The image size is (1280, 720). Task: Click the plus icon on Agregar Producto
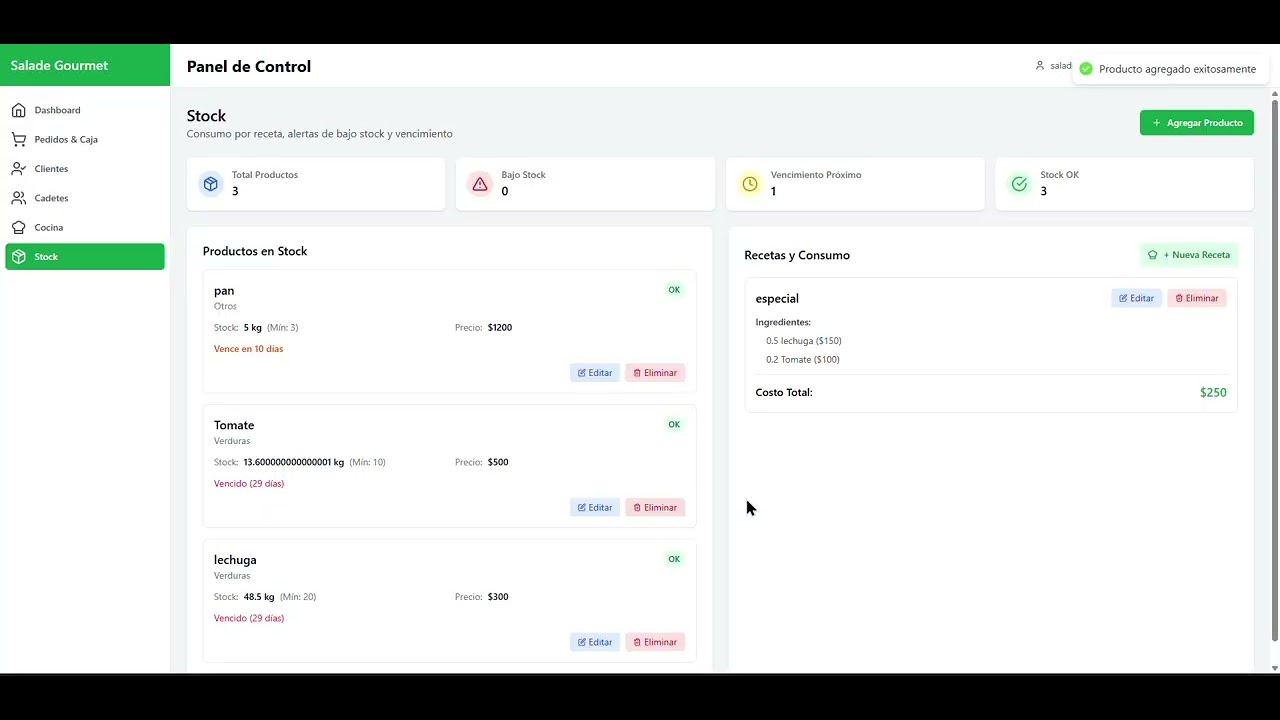(1157, 123)
